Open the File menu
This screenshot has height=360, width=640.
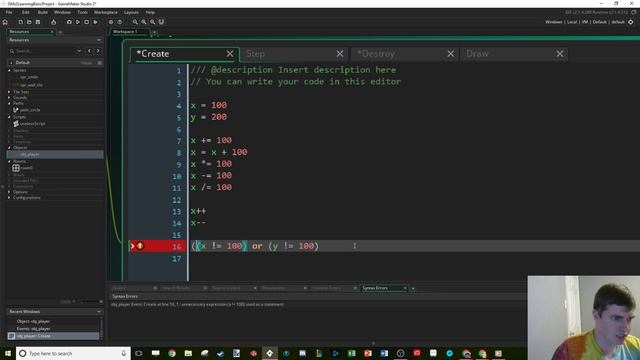click(9, 12)
